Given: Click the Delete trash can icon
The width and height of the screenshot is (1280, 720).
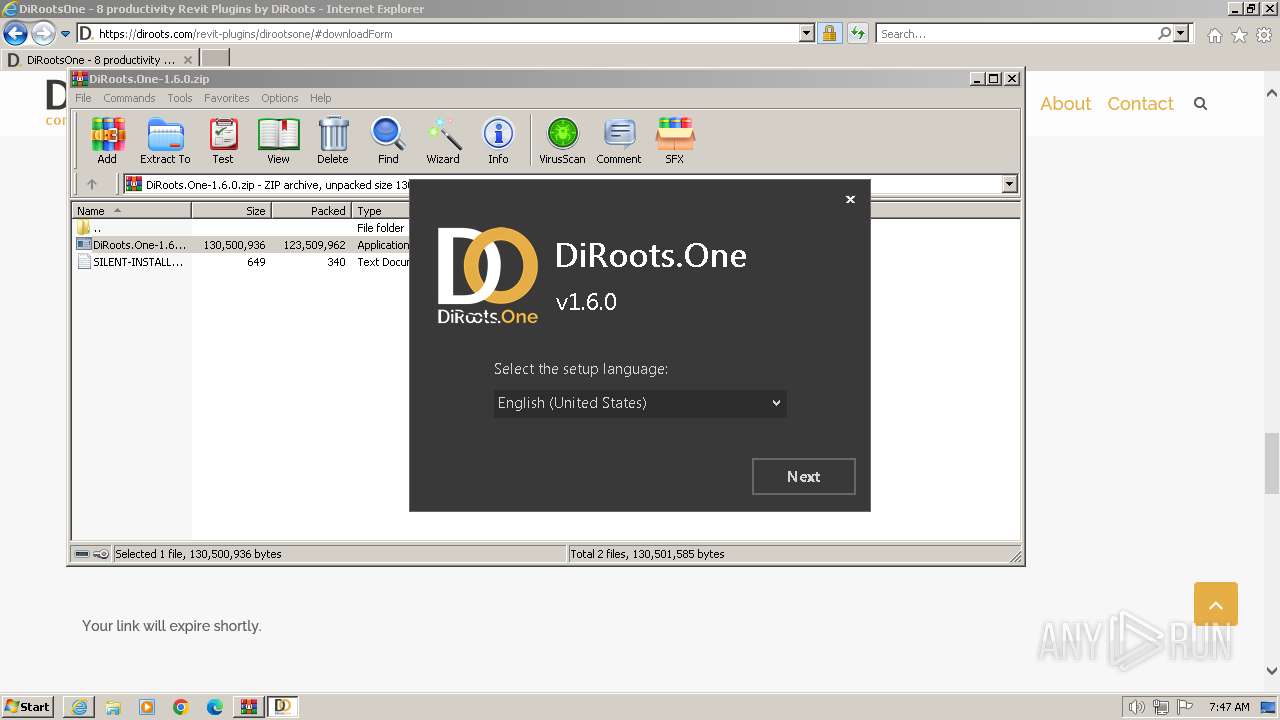Looking at the screenshot, I should pos(333,140).
